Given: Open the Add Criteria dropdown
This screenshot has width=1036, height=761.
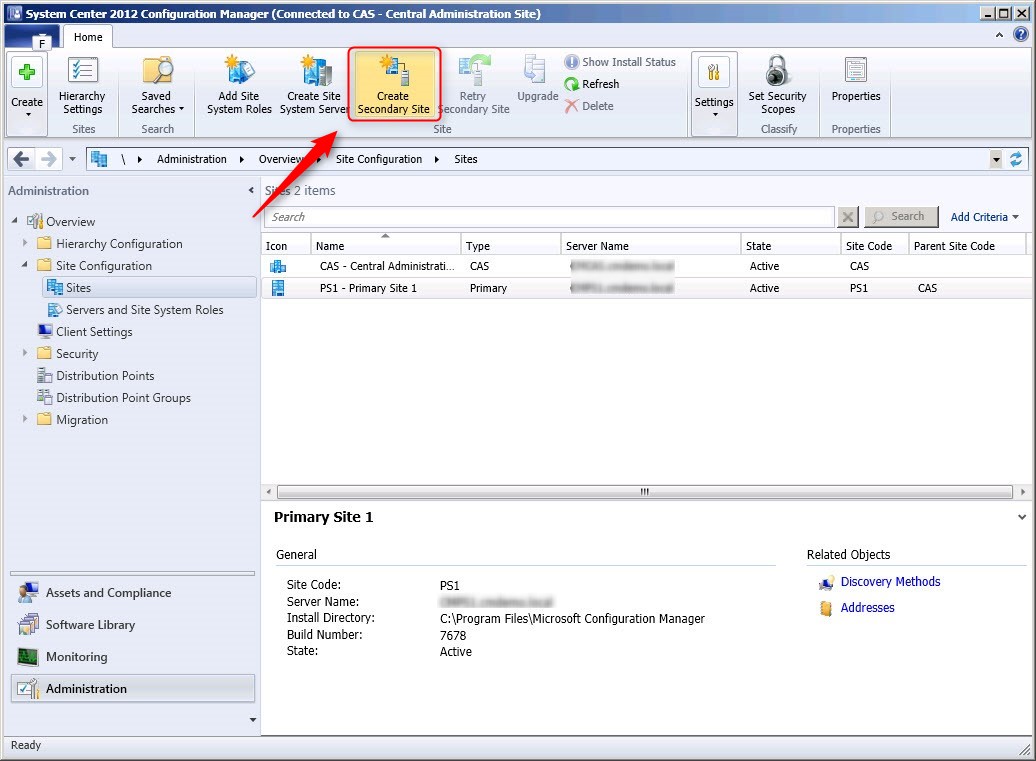Looking at the screenshot, I should [x=984, y=217].
